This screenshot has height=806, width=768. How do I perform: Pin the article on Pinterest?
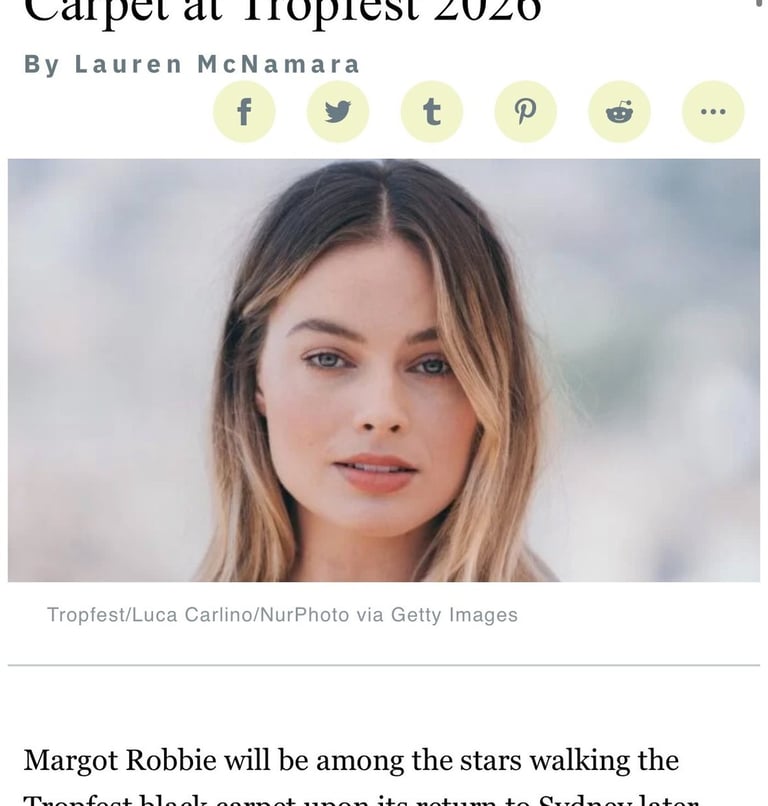[x=525, y=112]
